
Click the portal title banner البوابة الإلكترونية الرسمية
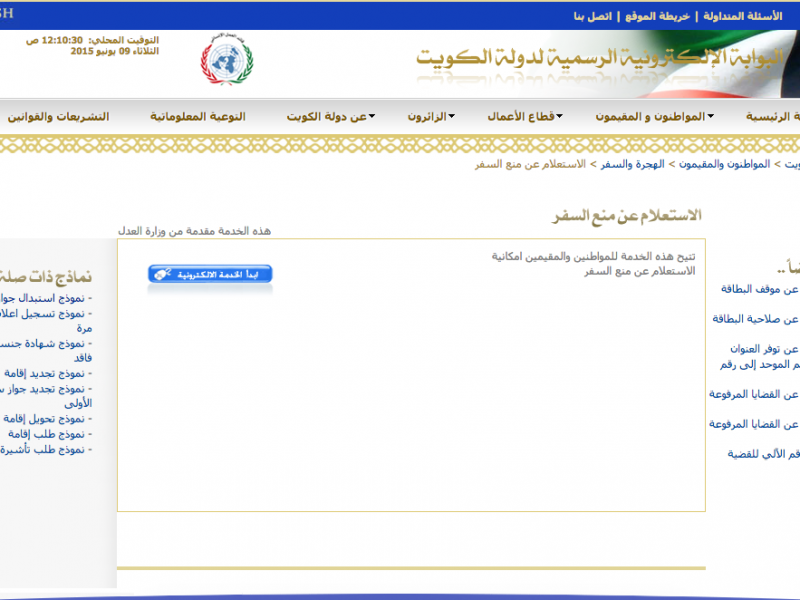tap(599, 58)
